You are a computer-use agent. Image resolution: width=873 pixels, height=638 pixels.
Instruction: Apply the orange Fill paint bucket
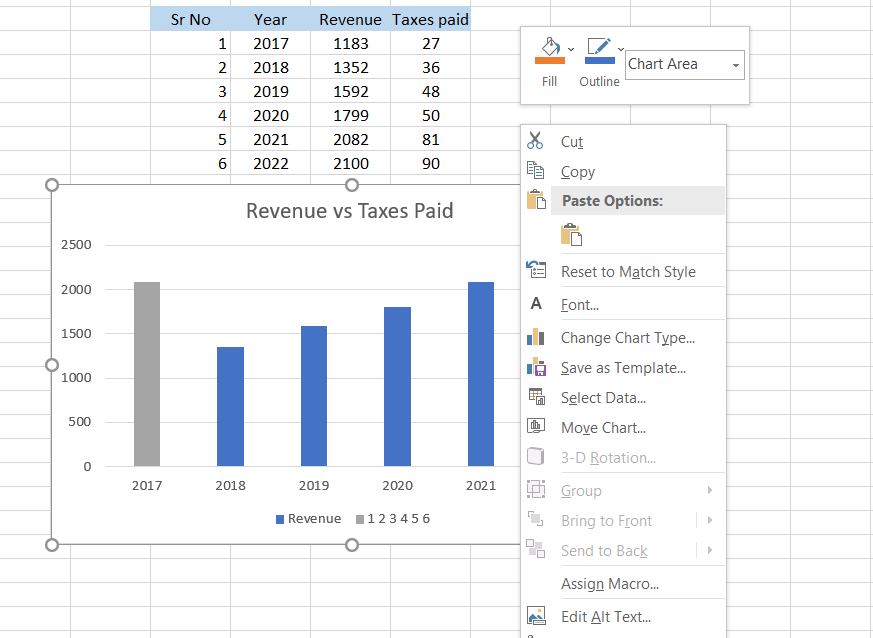(x=549, y=50)
